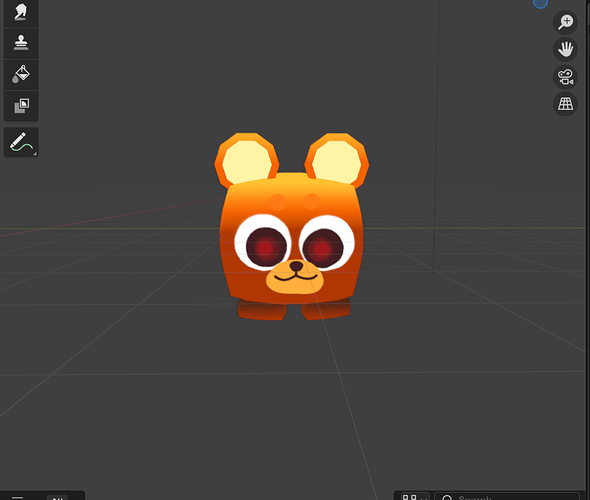Select the Clone stamp tool
This screenshot has width=590, height=500.
tap(21, 43)
